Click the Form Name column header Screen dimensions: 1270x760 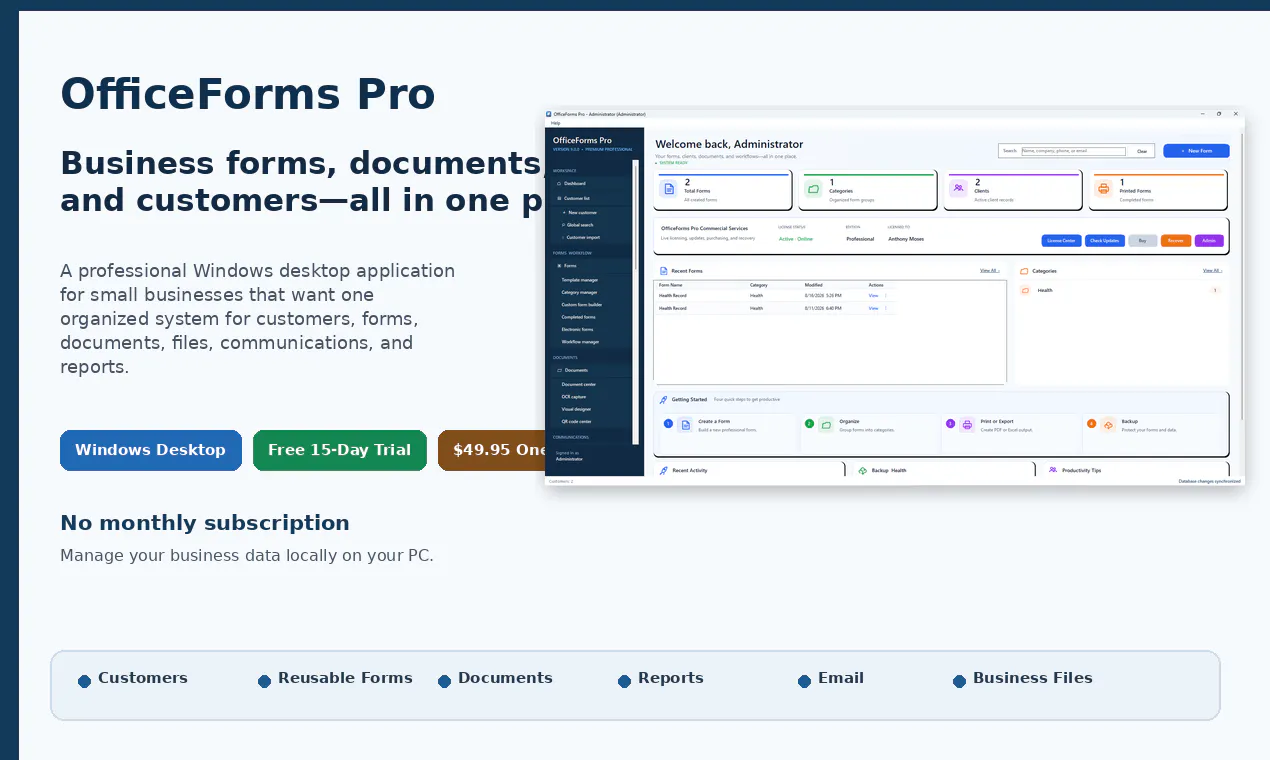671,285
